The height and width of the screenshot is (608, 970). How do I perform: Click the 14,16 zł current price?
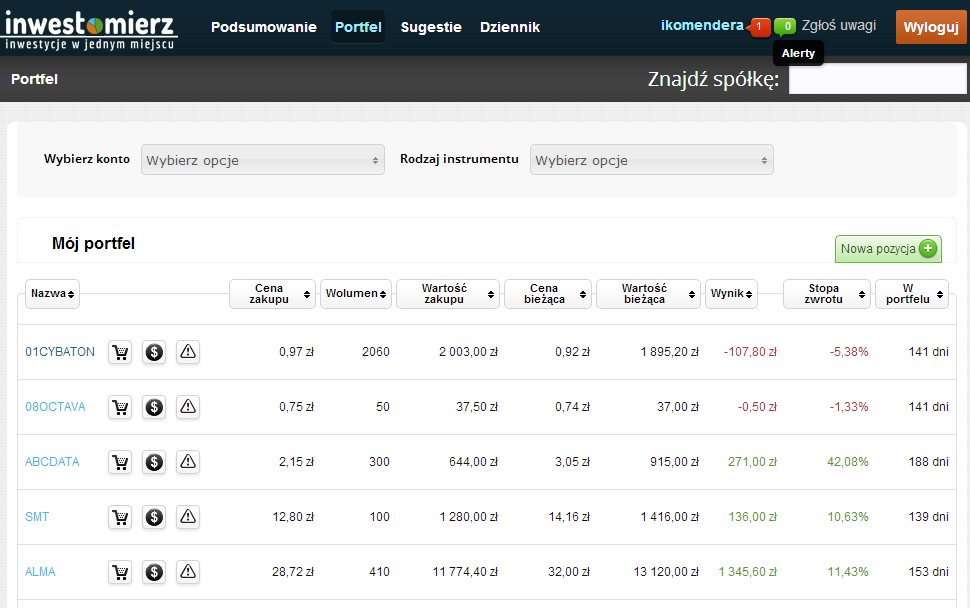(569, 517)
